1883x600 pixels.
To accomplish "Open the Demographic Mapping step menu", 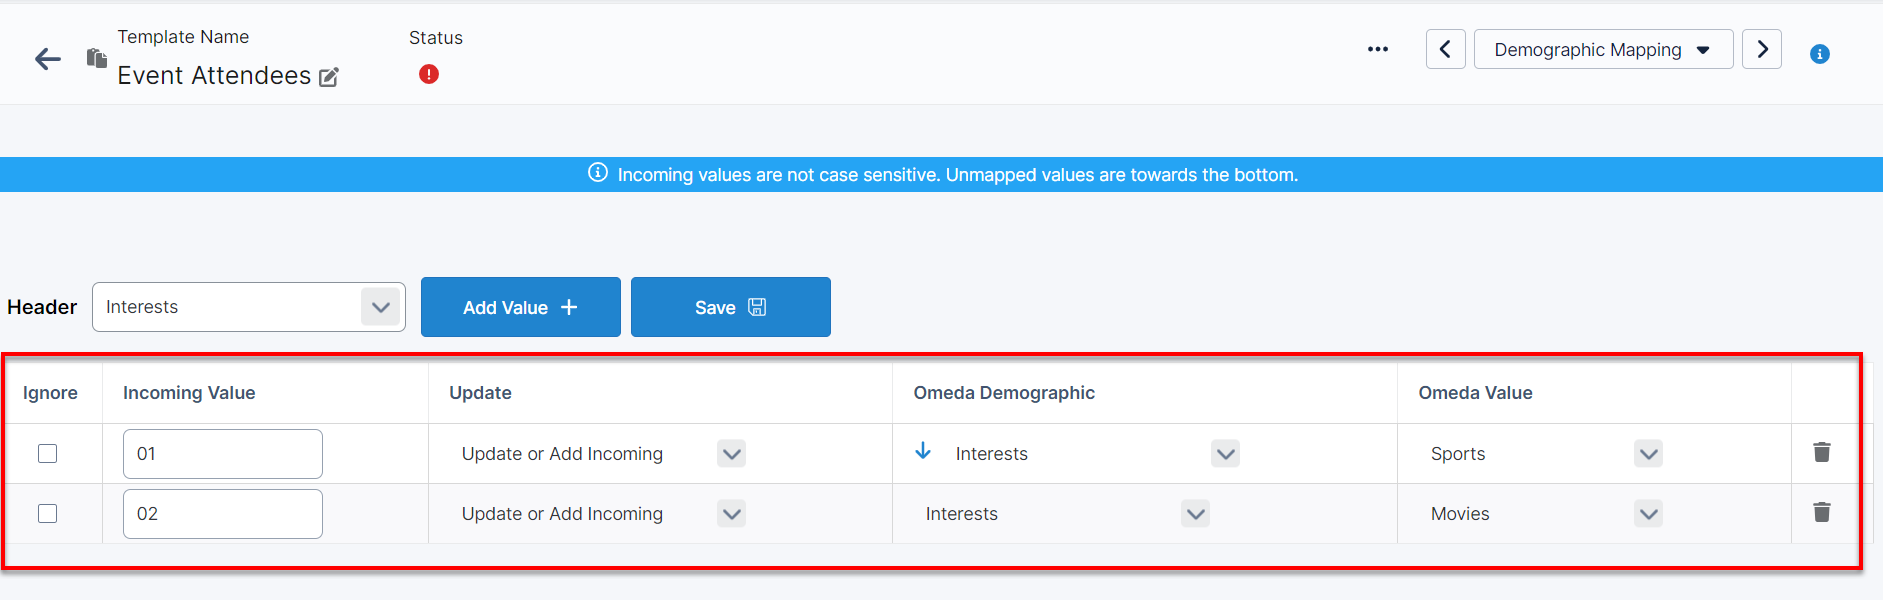I will click(1603, 49).
